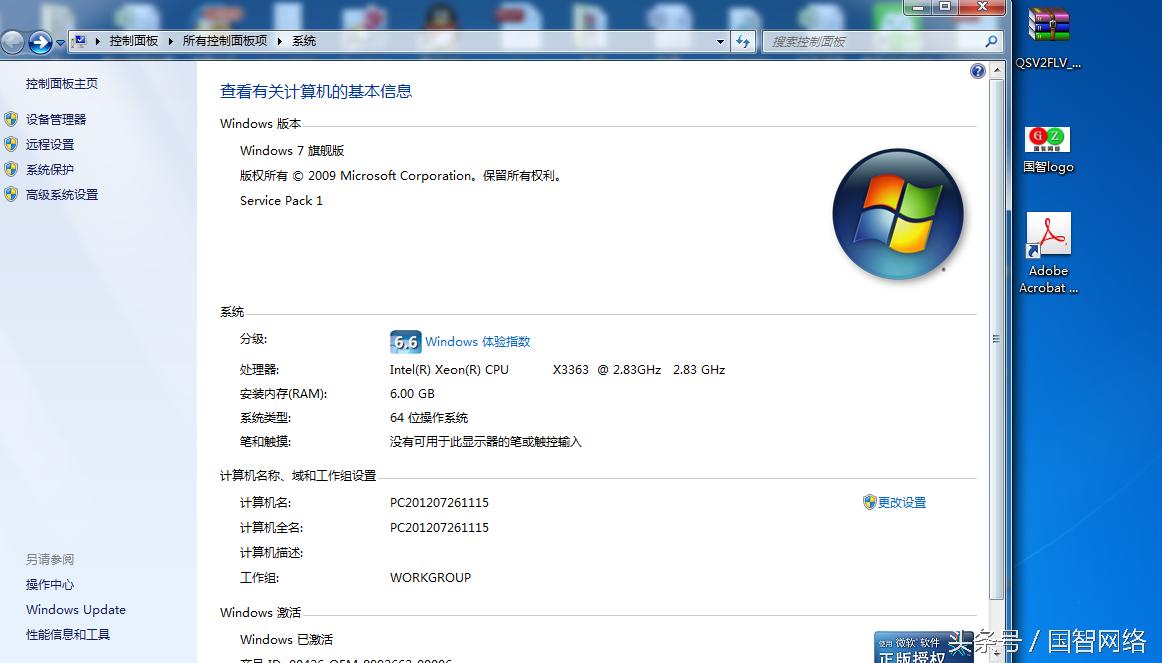Open 控制面板主页 link

(62, 84)
